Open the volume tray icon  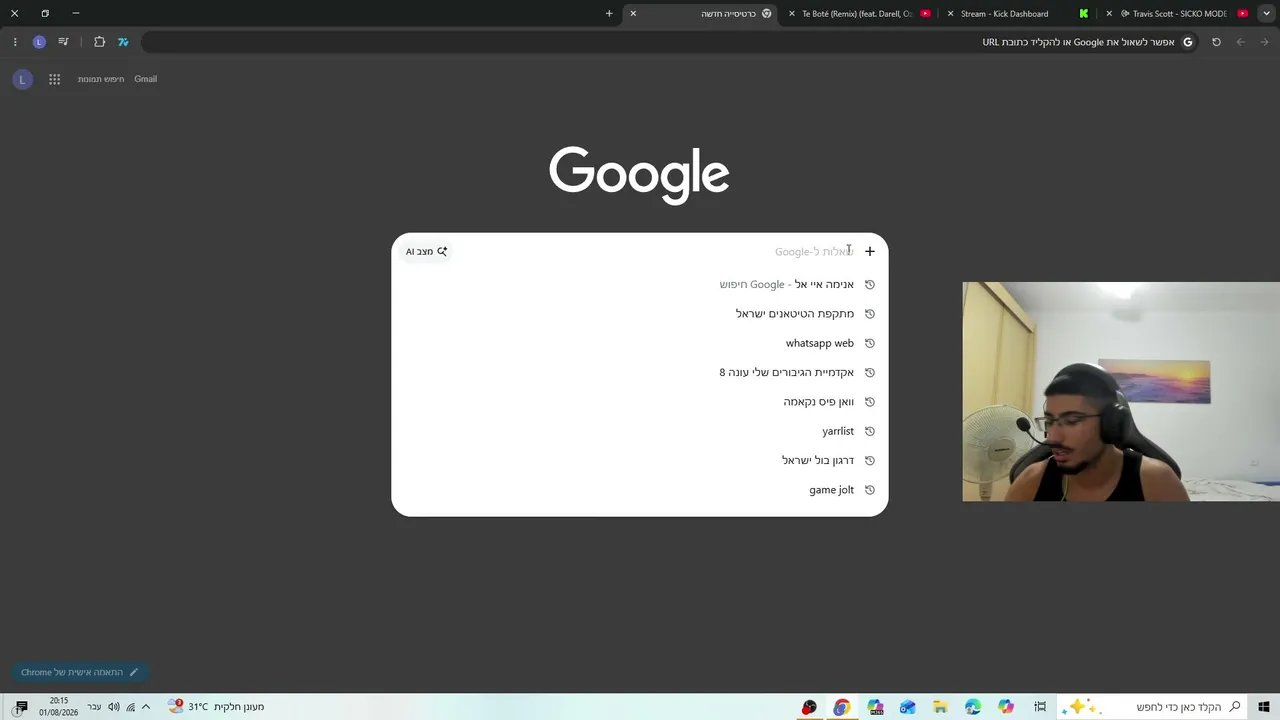pyautogui.click(x=113, y=707)
